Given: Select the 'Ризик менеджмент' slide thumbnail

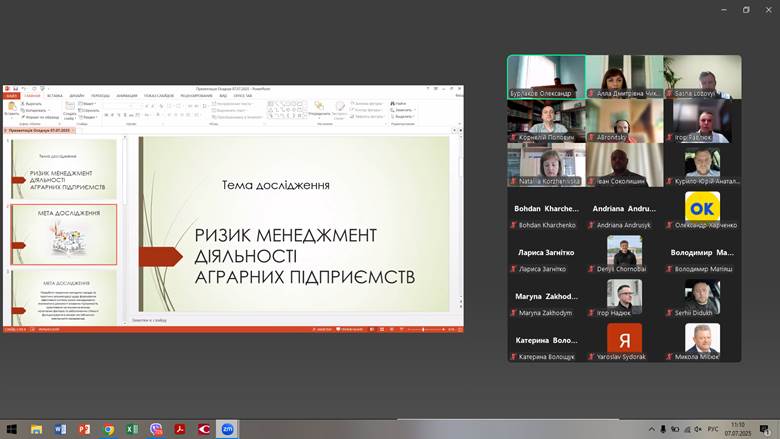Looking at the screenshot, I should click(x=64, y=169).
